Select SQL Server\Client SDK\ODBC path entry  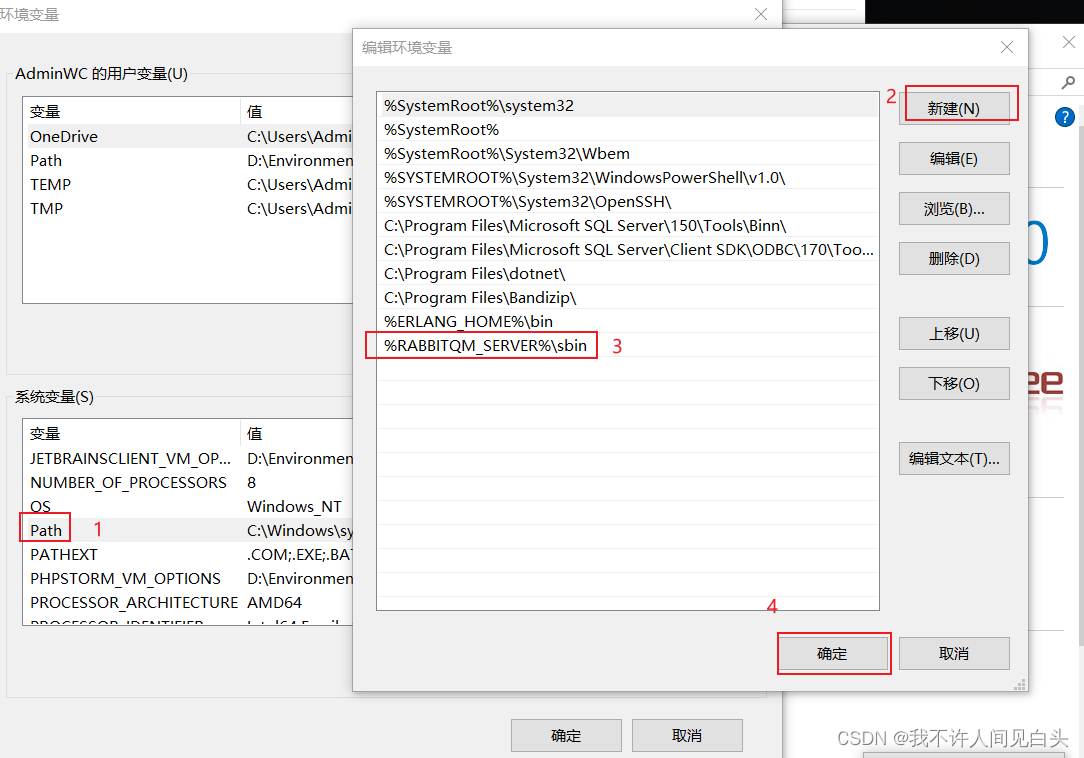pyautogui.click(x=628, y=250)
